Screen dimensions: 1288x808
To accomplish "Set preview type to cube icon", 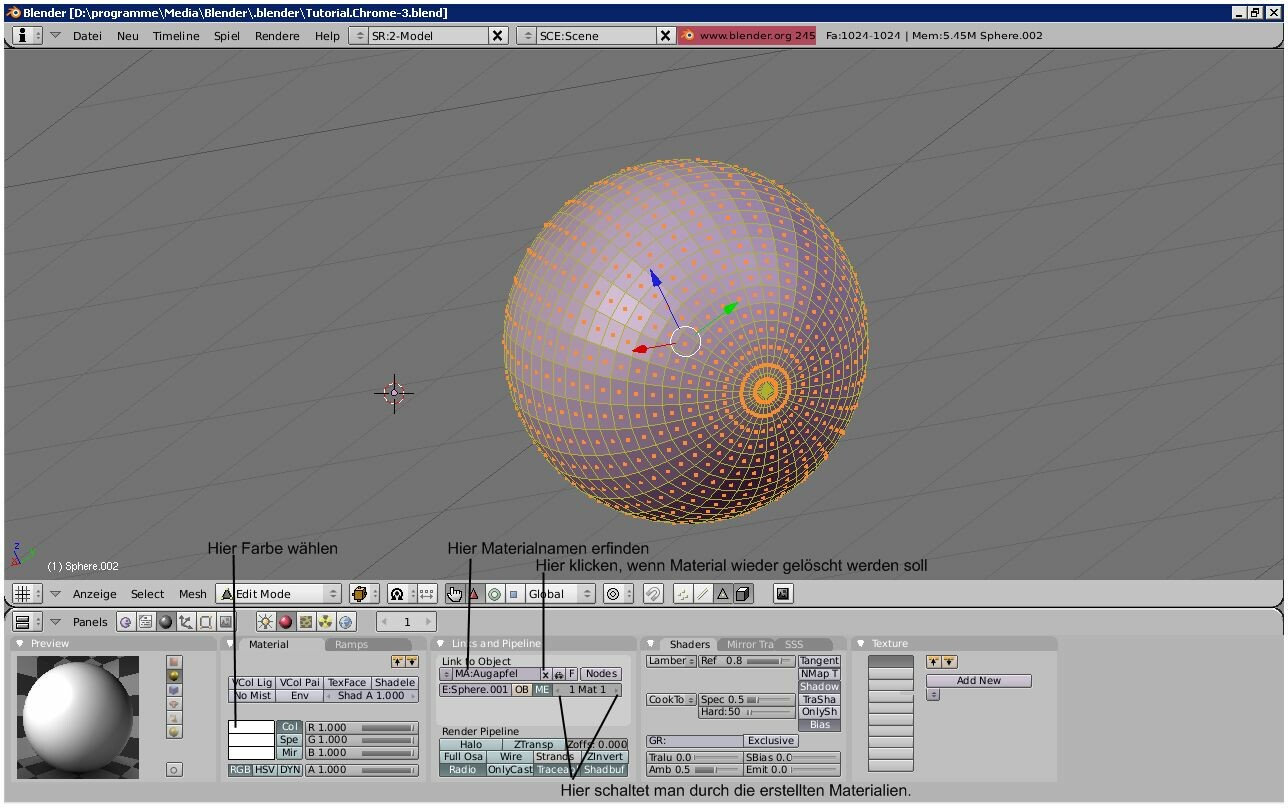I will (x=175, y=690).
